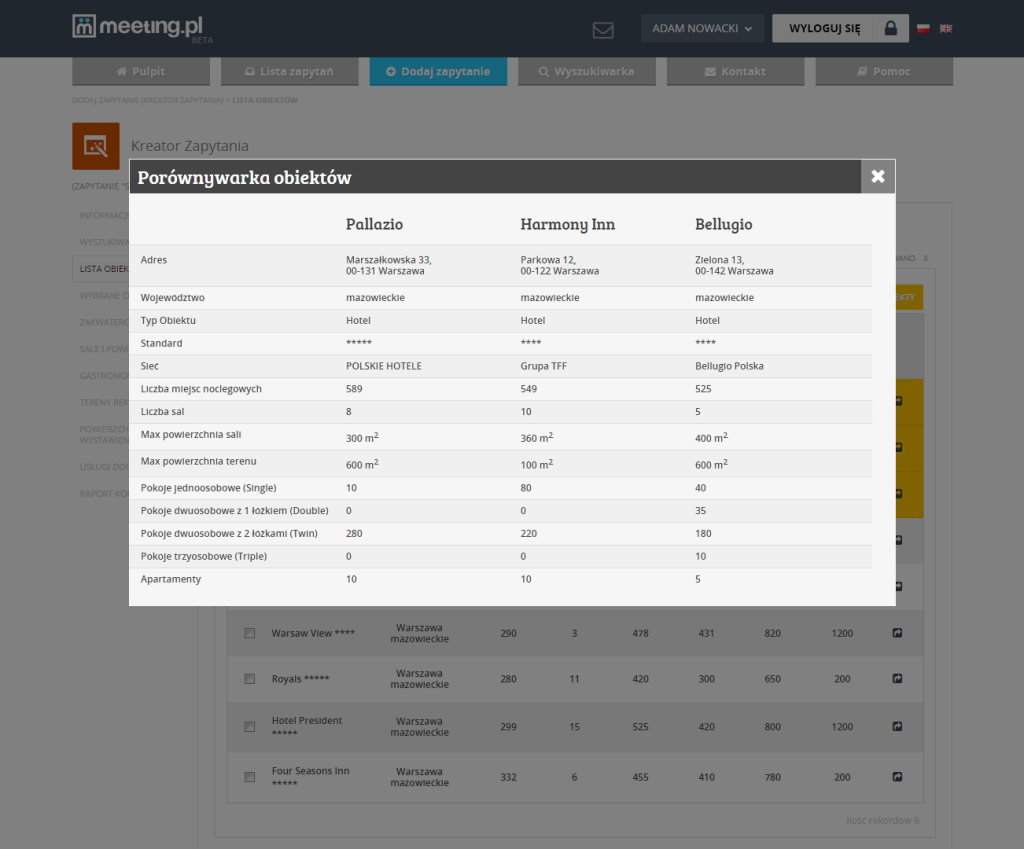Click the Bellugio Polska network value
The height and width of the screenshot is (849, 1024).
[729, 366]
